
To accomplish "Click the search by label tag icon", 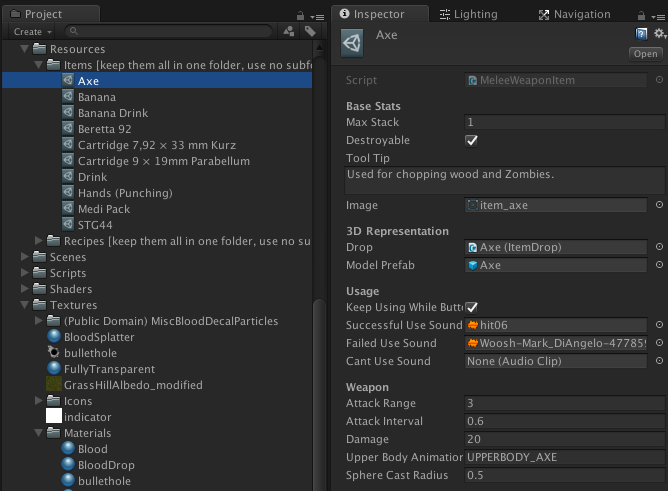I will click(310, 32).
